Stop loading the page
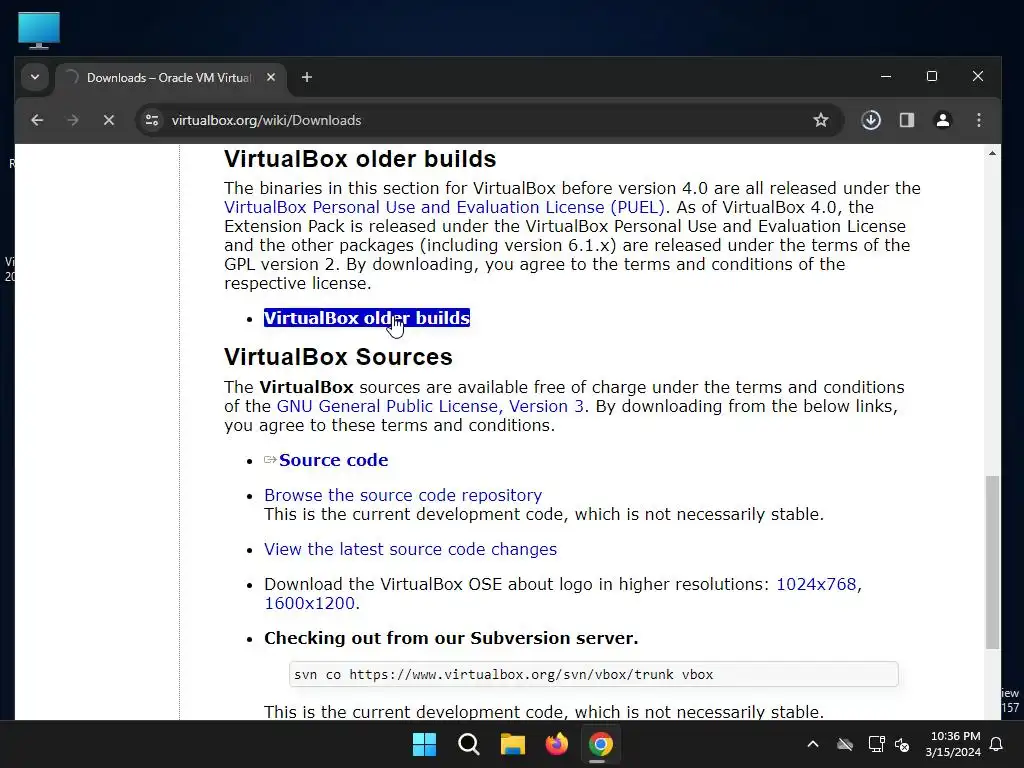Image resolution: width=1024 pixels, height=768 pixels. [109, 120]
